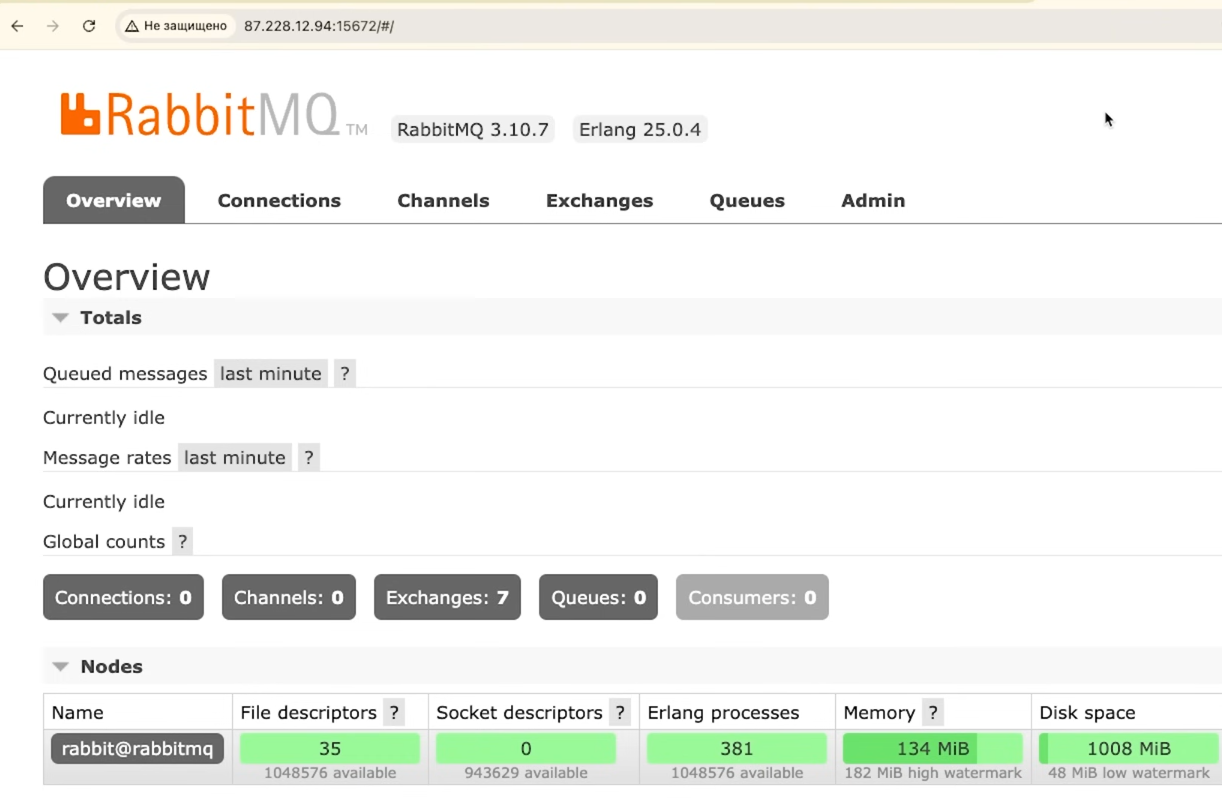Reload the page with refresh icon
Image resolution: width=1222 pixels, height=802 pixels.
[x=89, y=26]
